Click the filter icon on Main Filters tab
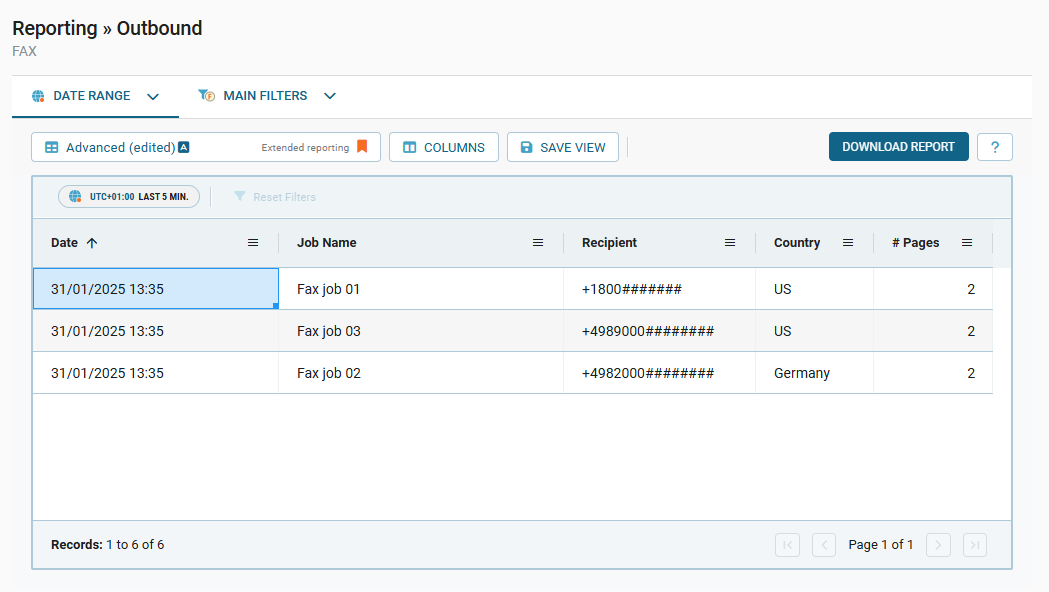 coord(207,95)
